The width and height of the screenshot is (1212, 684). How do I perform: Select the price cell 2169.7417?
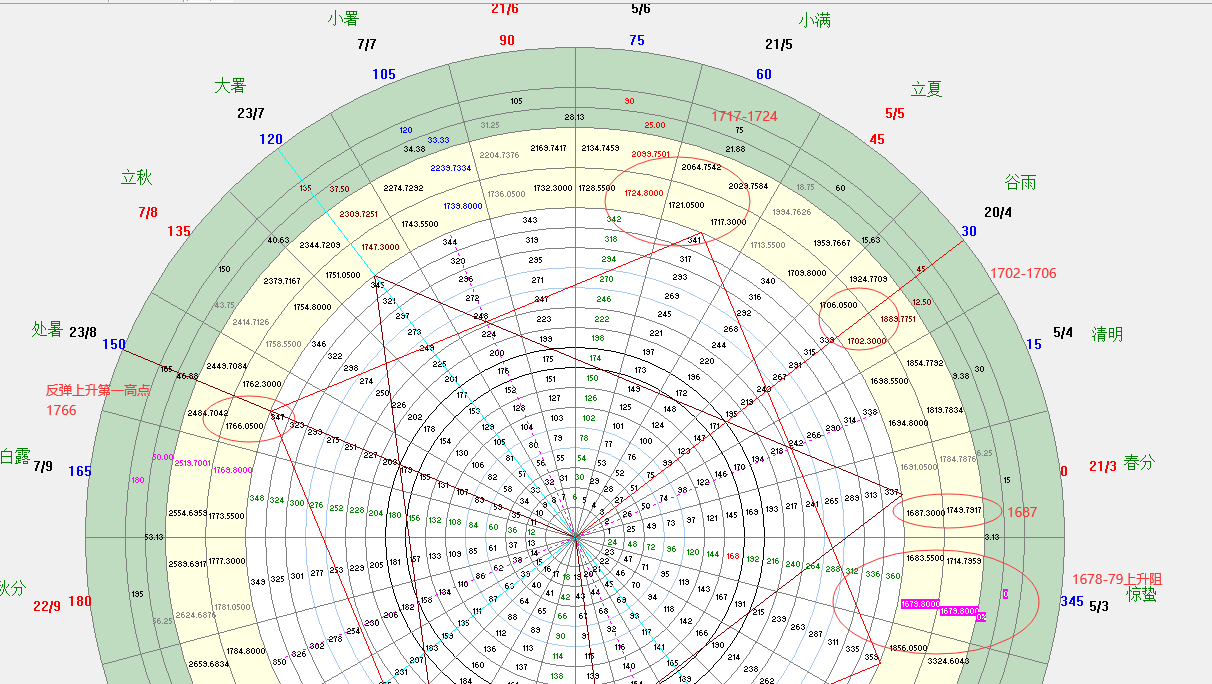548,148
